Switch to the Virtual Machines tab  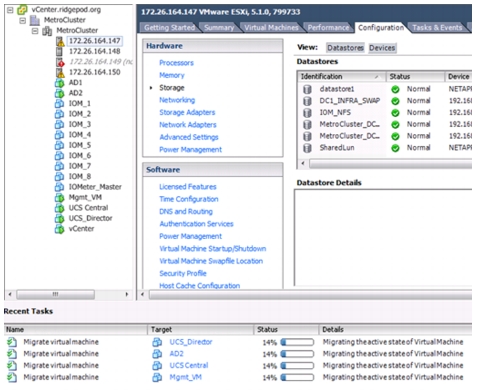point(271,28)
